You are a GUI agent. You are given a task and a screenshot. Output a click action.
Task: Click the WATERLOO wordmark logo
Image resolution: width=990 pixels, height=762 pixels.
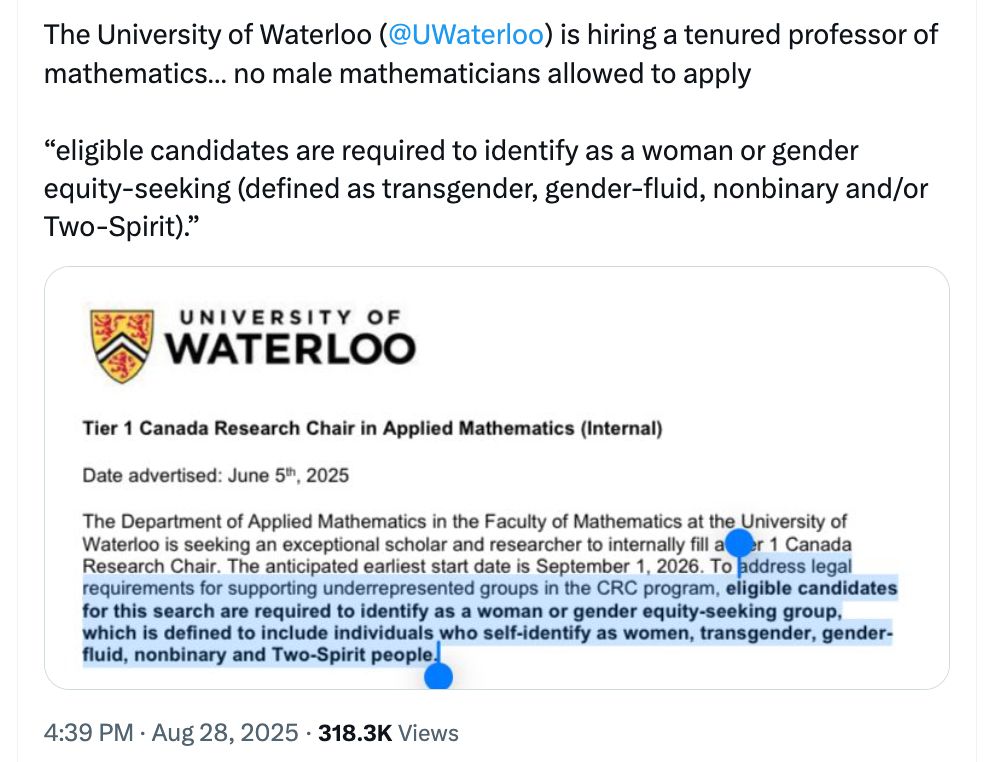[290, 348]
